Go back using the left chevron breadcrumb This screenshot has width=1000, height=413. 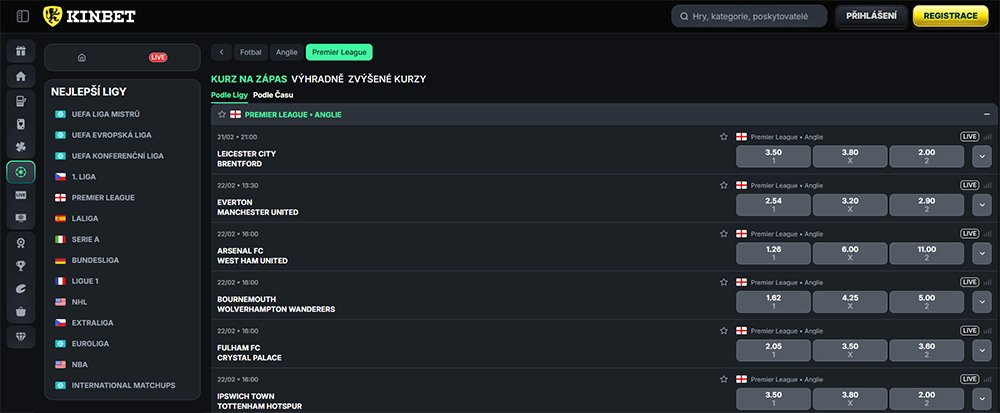(x=221, y=52)
